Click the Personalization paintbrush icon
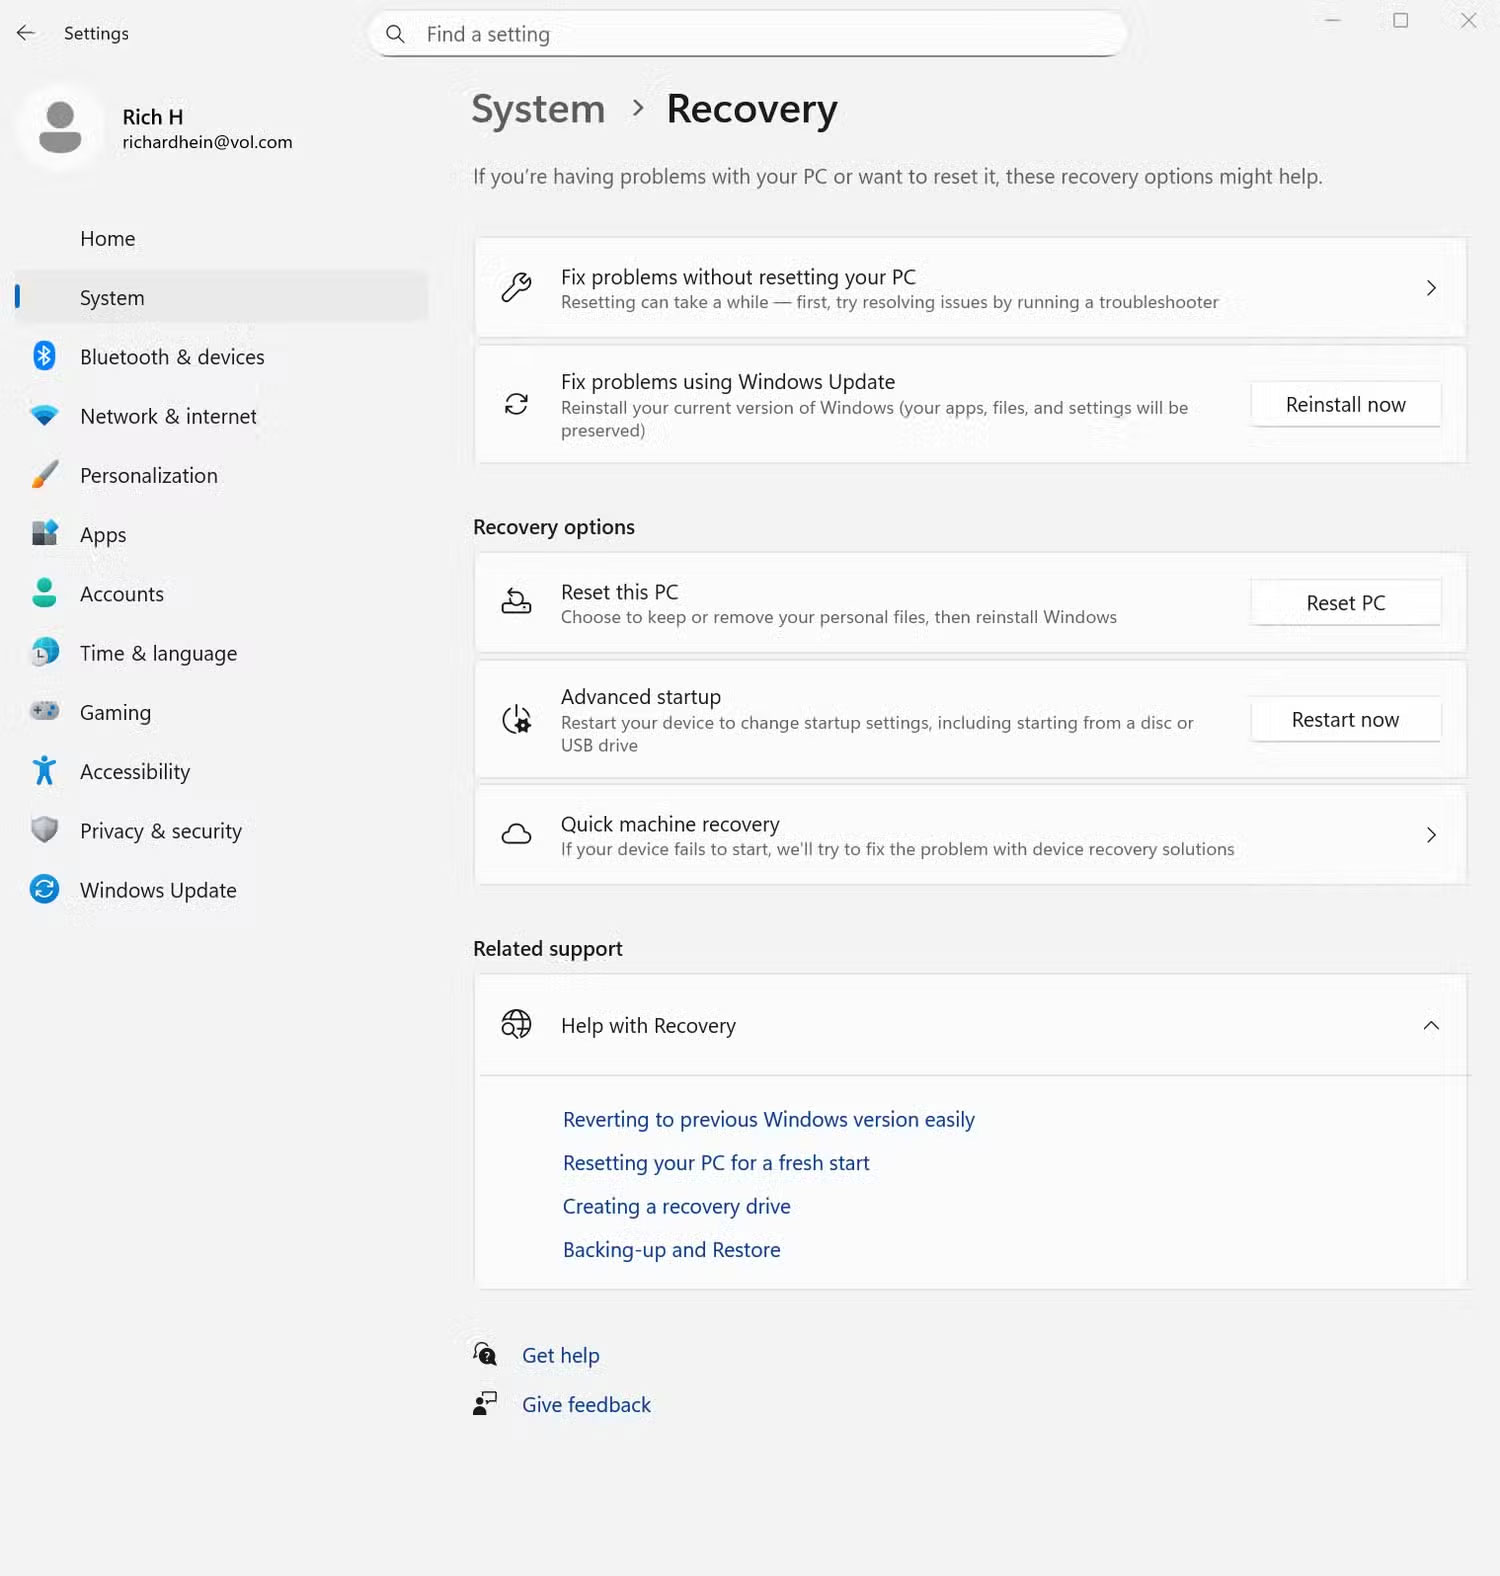The image size is (1500, 1576). click(44, 475)
